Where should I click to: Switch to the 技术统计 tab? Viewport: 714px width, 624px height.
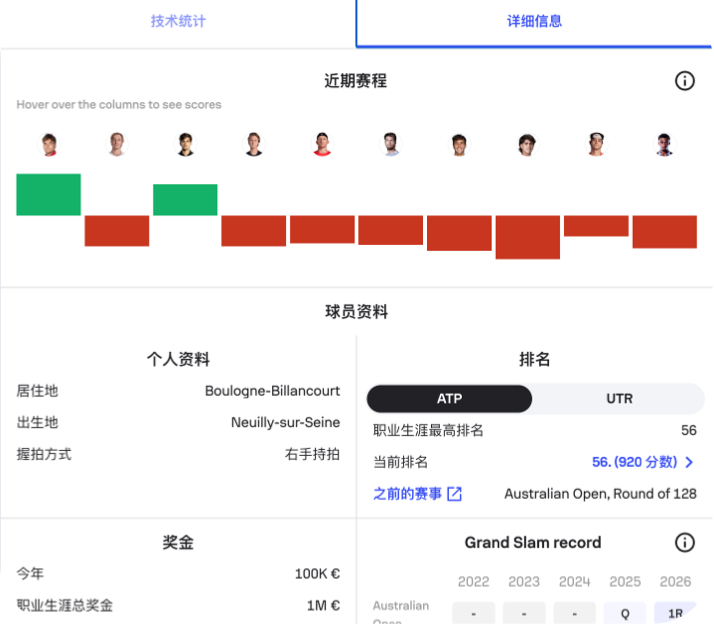tap(178, 21)
